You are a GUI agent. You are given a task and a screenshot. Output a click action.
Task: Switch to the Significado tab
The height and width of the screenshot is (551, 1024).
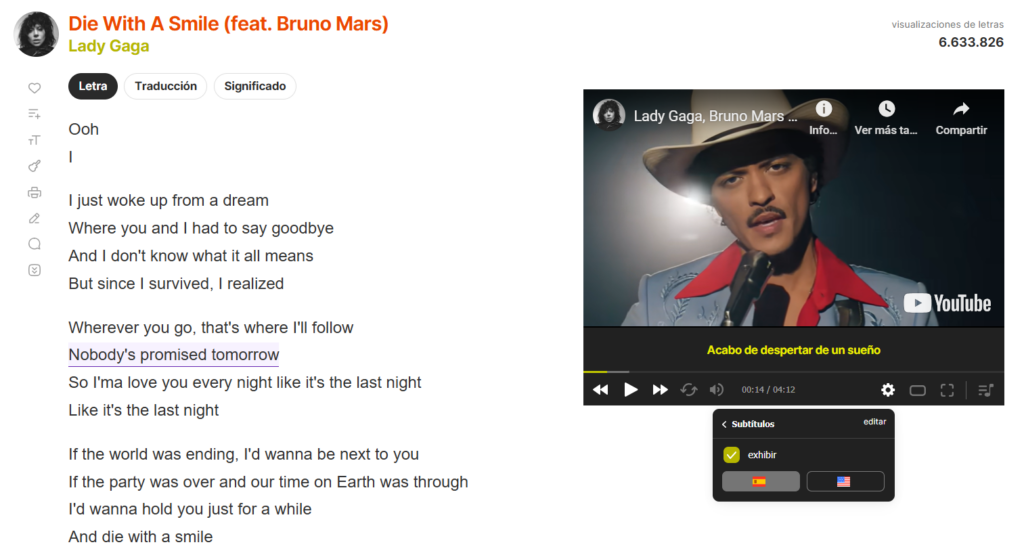click(255, 86)
